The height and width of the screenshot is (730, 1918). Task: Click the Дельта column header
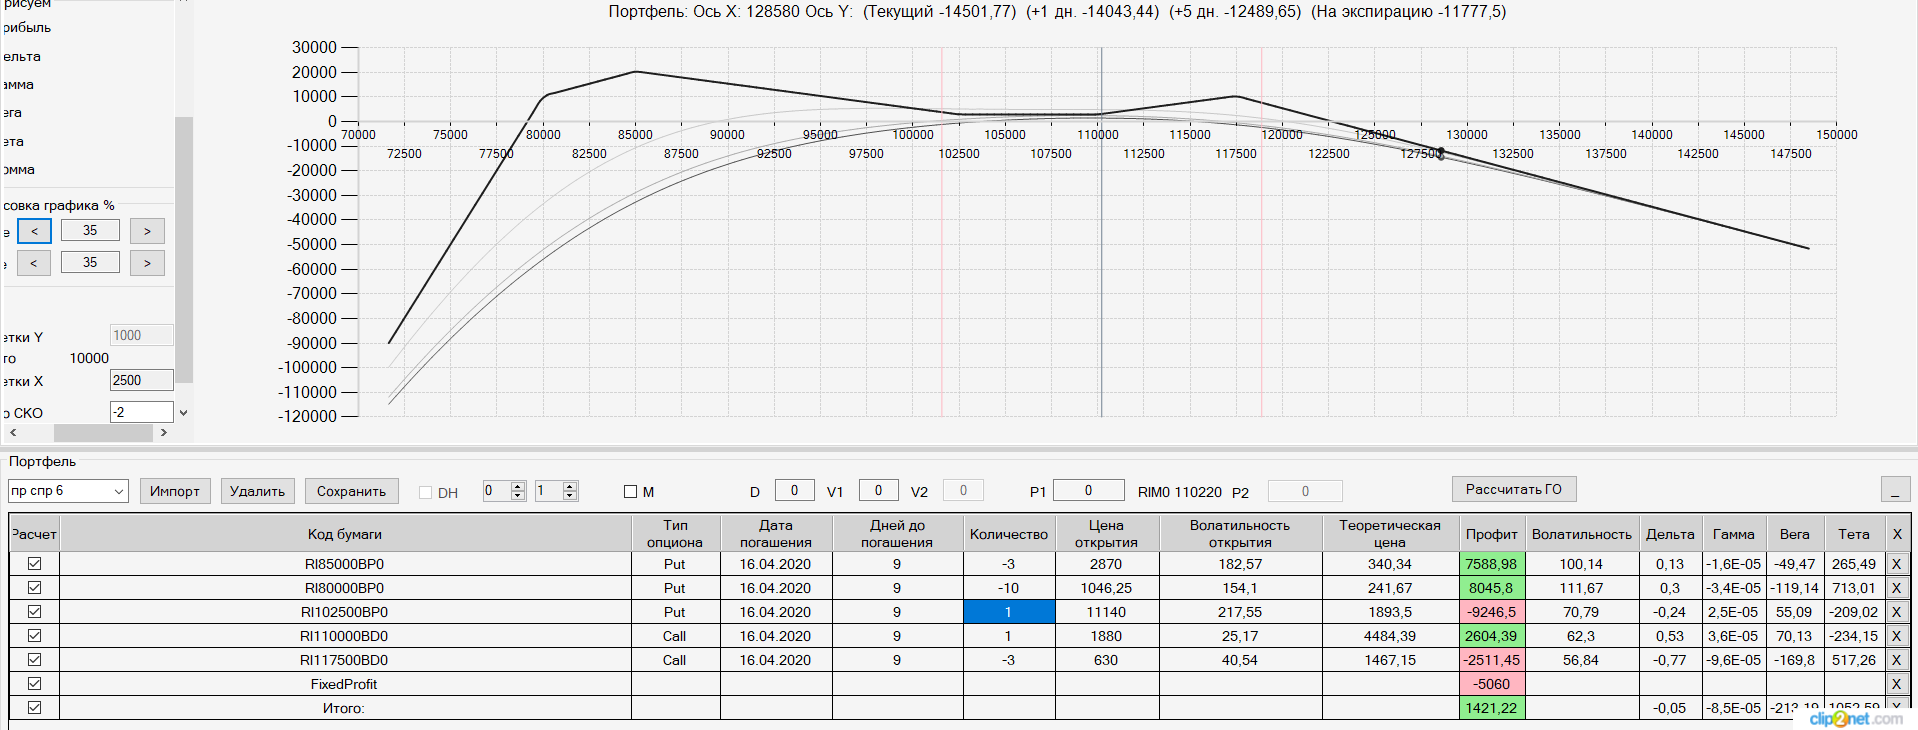pyautogui.click(x=1671, y=534)
